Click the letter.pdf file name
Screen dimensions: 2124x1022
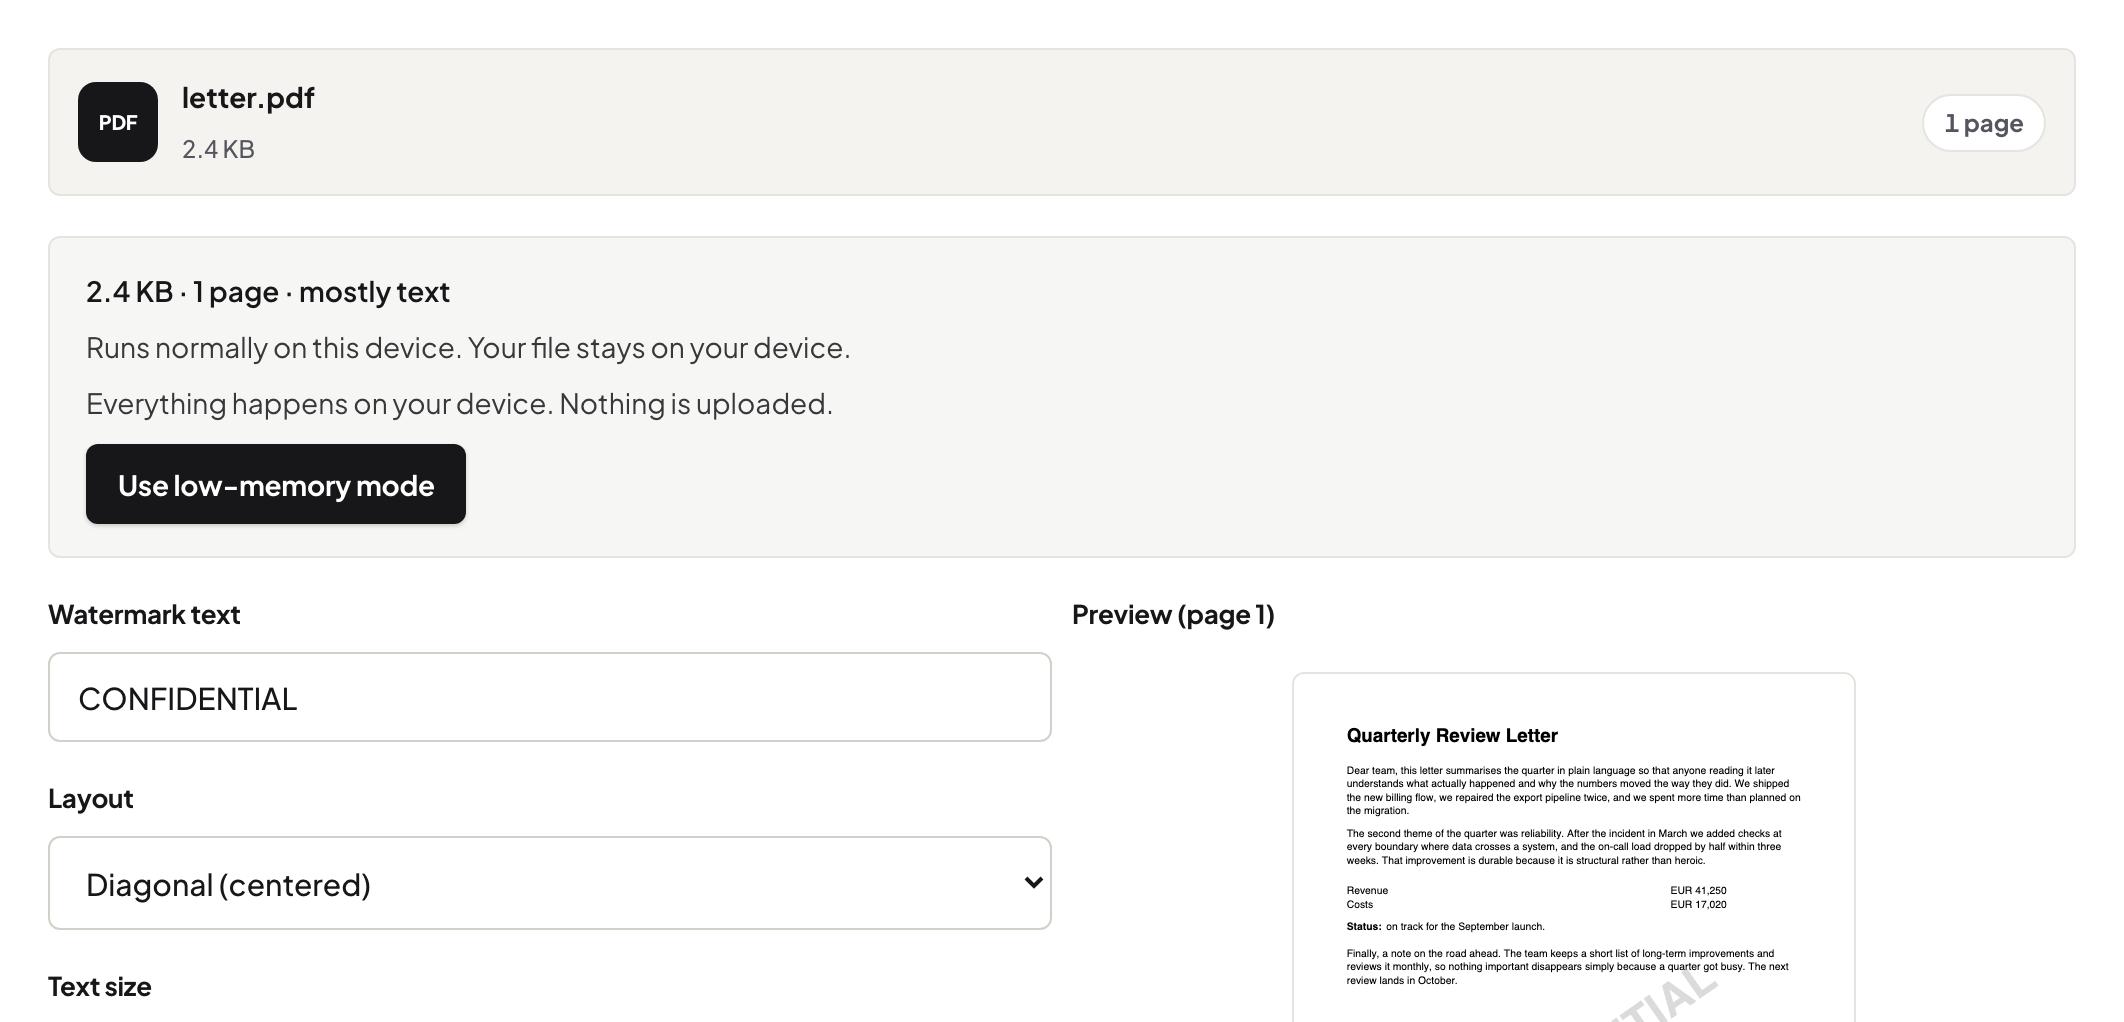point(248,98)
